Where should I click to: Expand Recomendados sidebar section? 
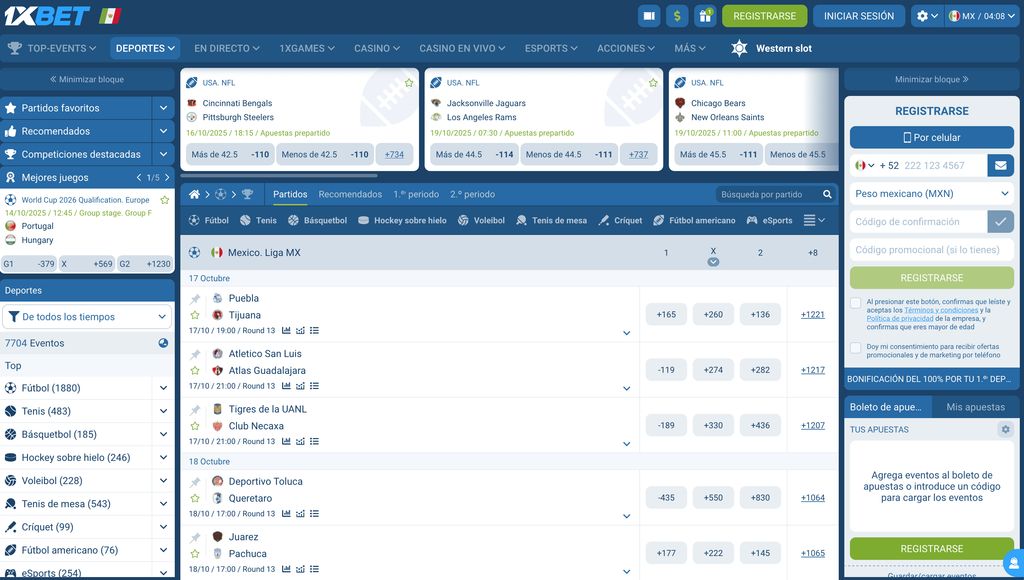pyautogui.click(x=163, y=131)
